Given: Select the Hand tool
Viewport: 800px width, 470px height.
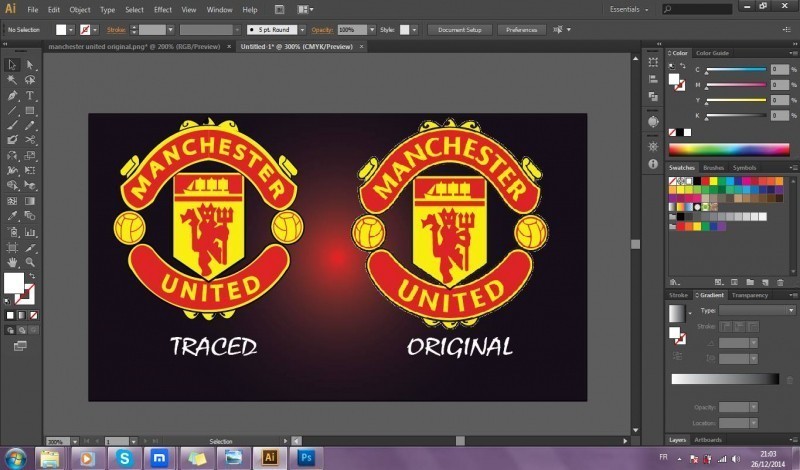Looking at the screenshot, I should [x=12, y=262].
